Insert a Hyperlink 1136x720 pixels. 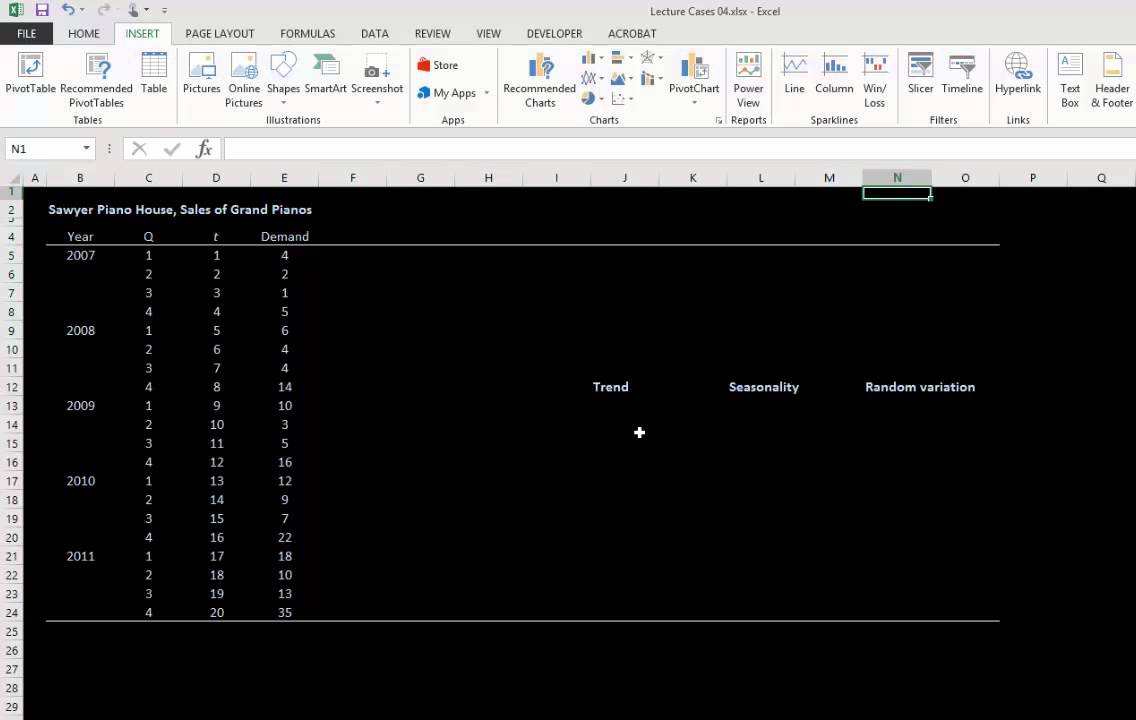click(x=1017, y=74)
